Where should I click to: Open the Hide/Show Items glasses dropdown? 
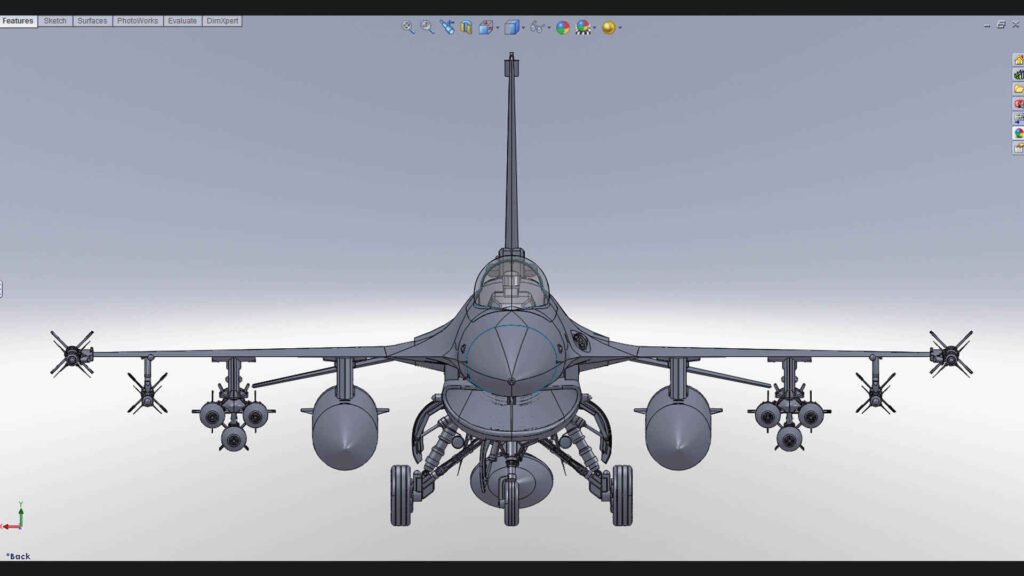(x=550, y=28)
